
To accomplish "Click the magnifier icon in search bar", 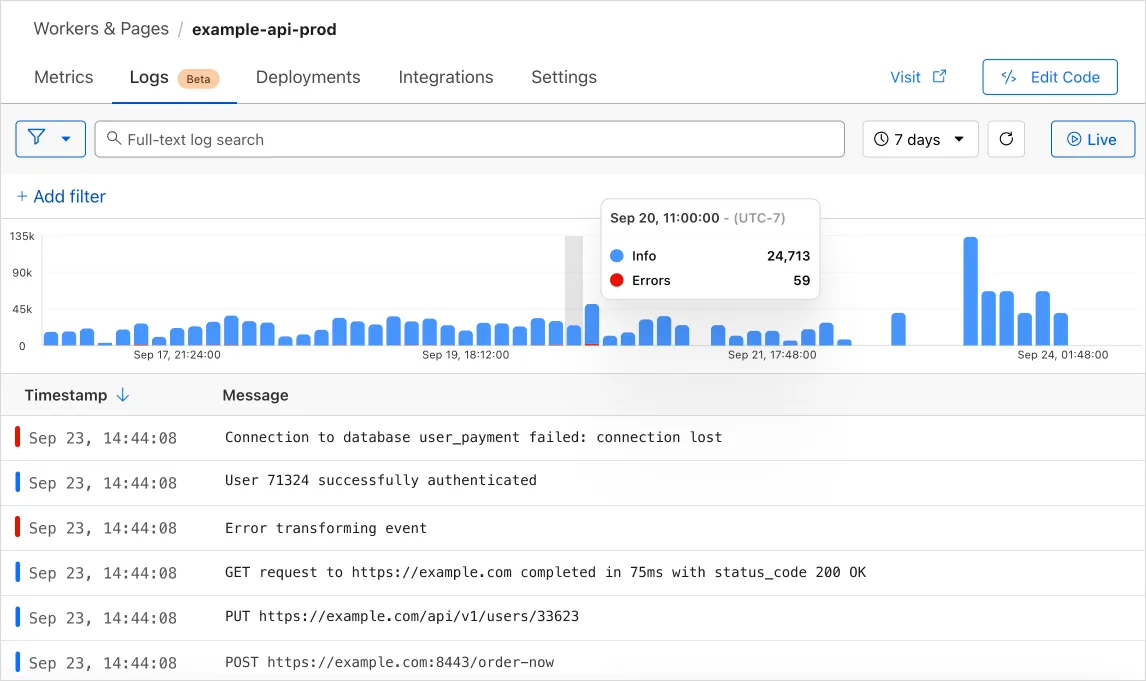I will (x=114, y=139).
